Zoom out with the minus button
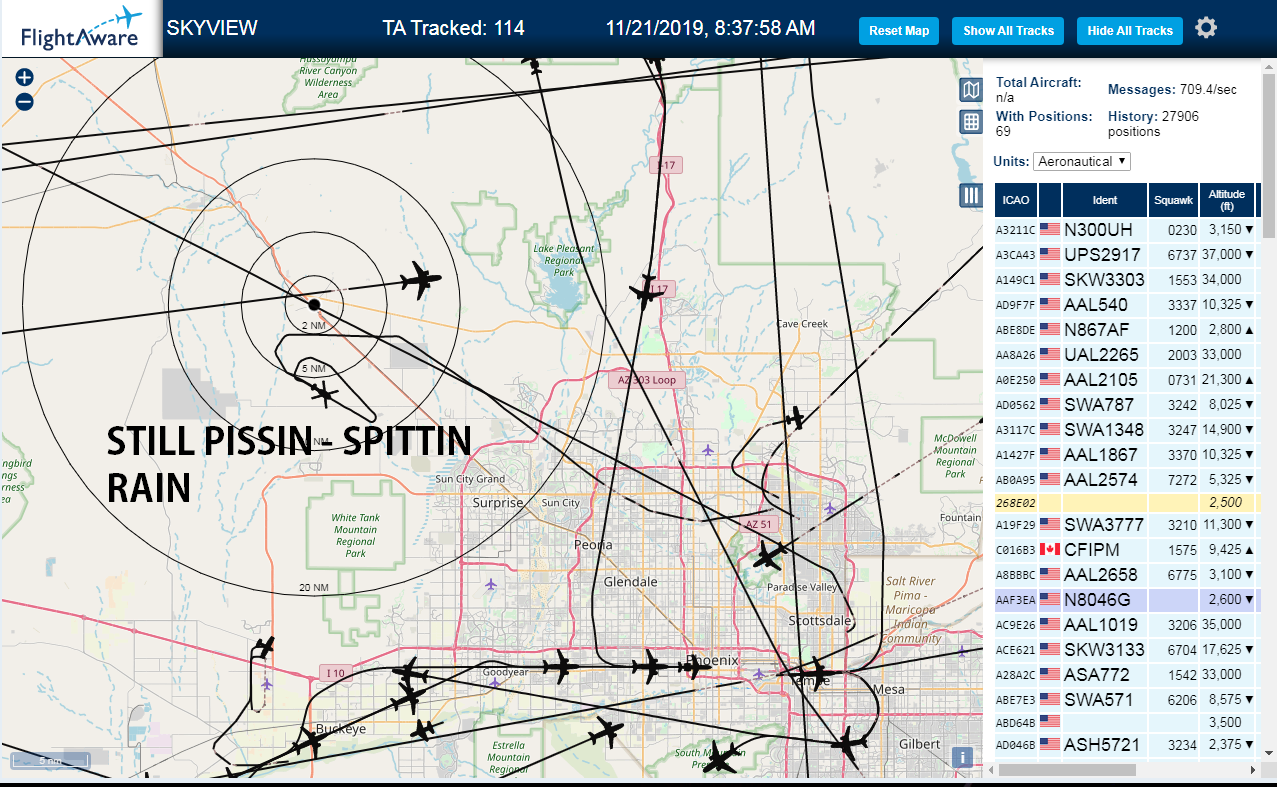1277x787 pixels. pyautogui.click(x=25, y=101)
